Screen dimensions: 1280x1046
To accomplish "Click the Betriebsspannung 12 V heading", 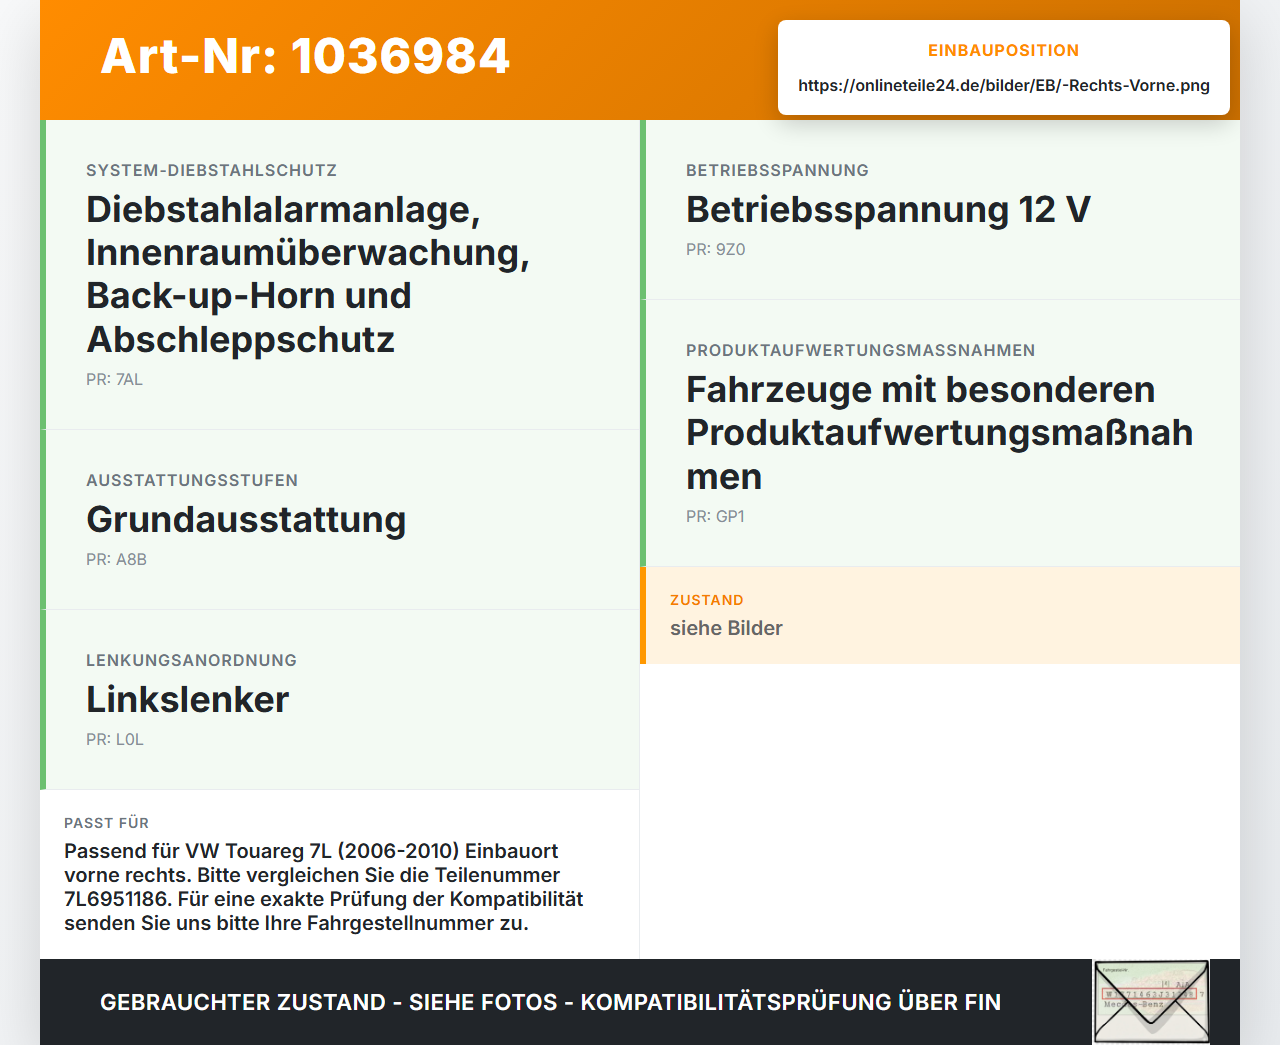I will [888, 209].
